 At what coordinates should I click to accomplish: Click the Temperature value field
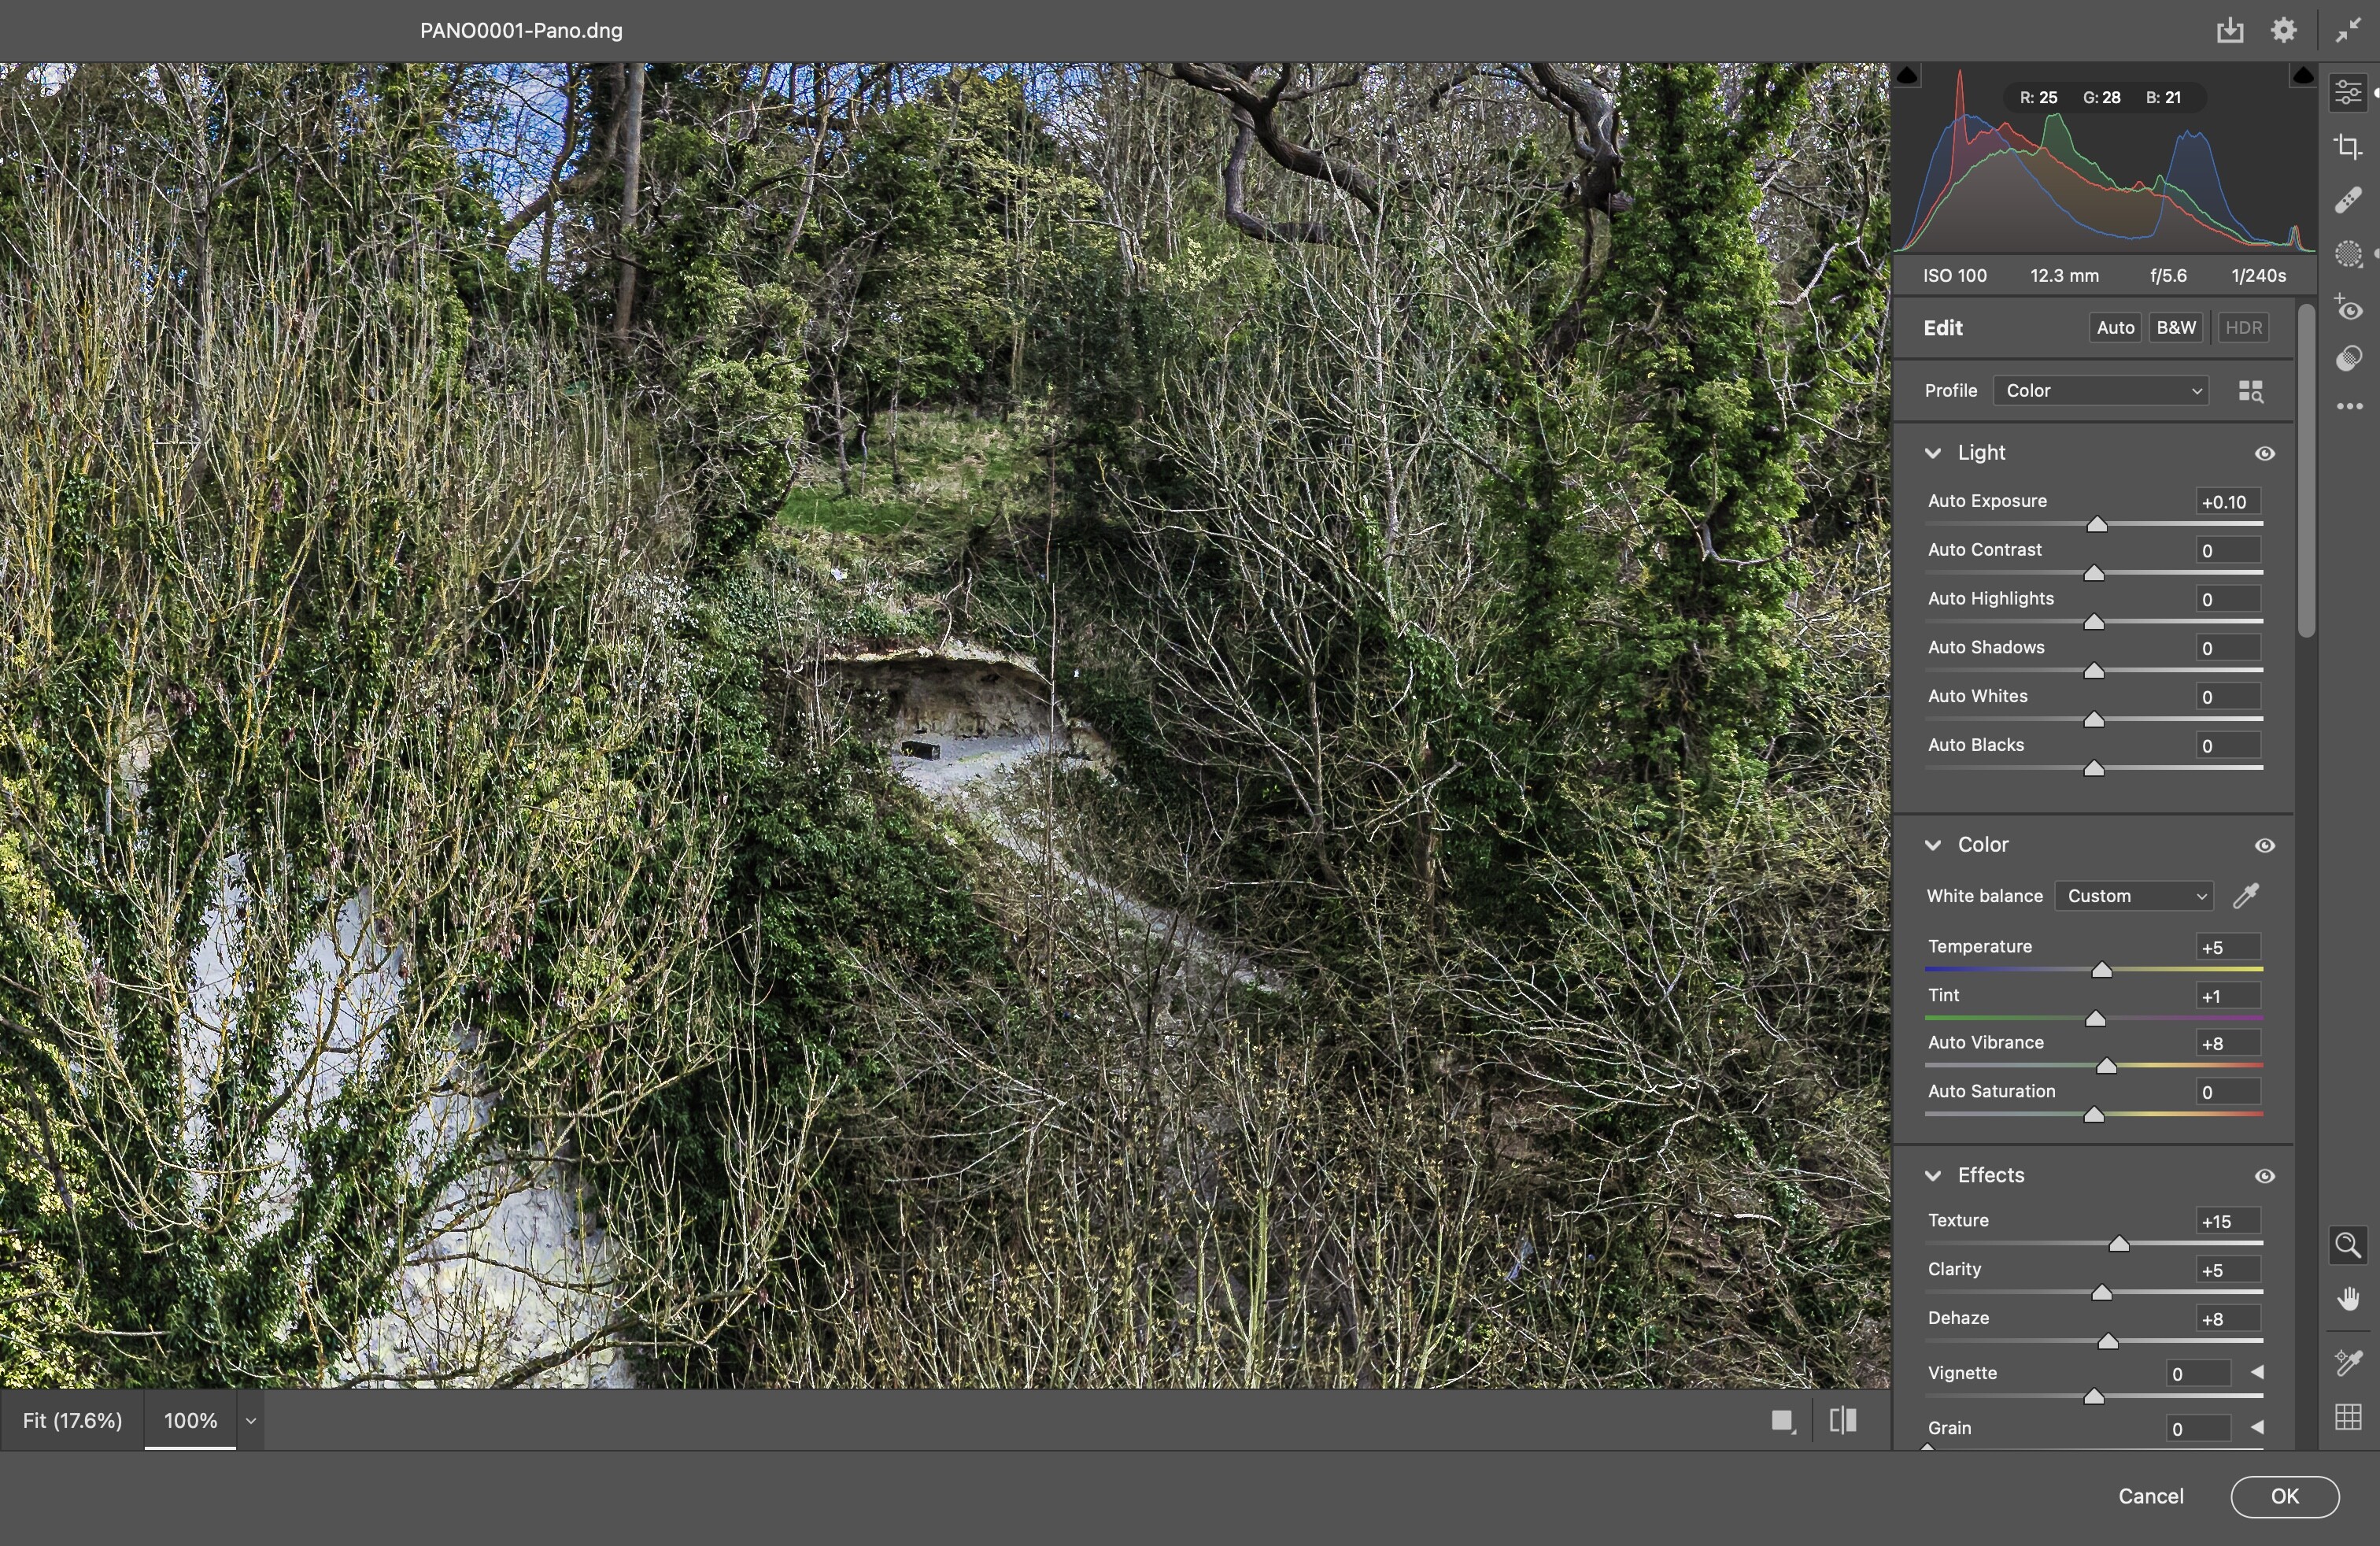coord(2227,947)
